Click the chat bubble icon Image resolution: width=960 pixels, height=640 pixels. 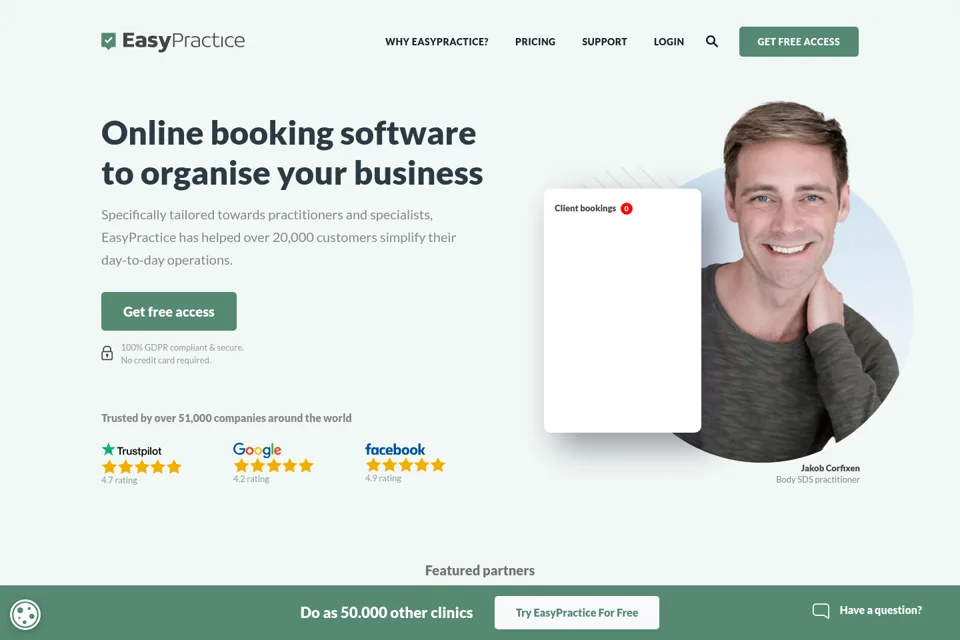820,611
